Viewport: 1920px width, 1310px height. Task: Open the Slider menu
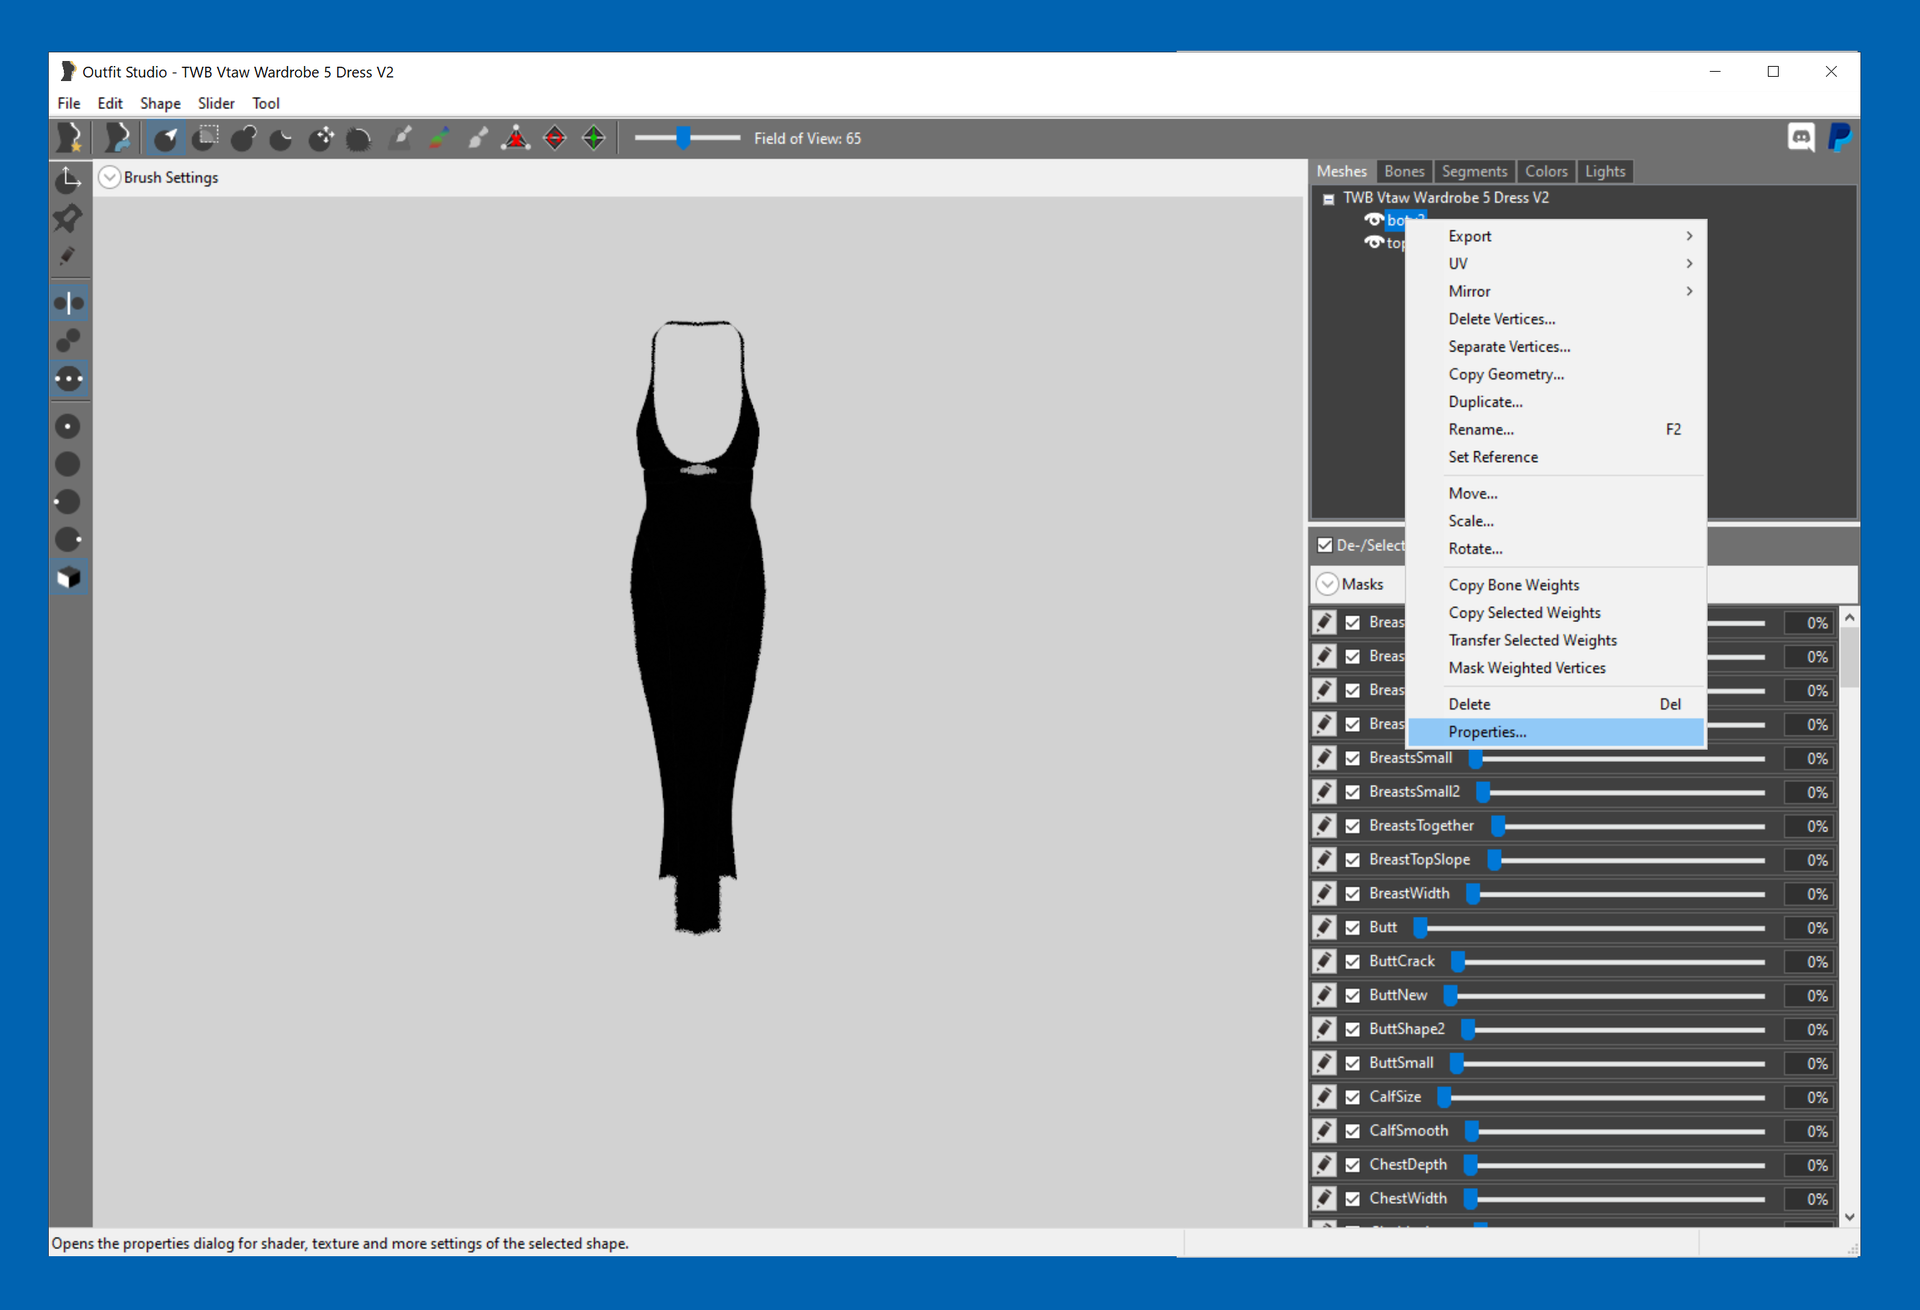[x=216, y=103]
